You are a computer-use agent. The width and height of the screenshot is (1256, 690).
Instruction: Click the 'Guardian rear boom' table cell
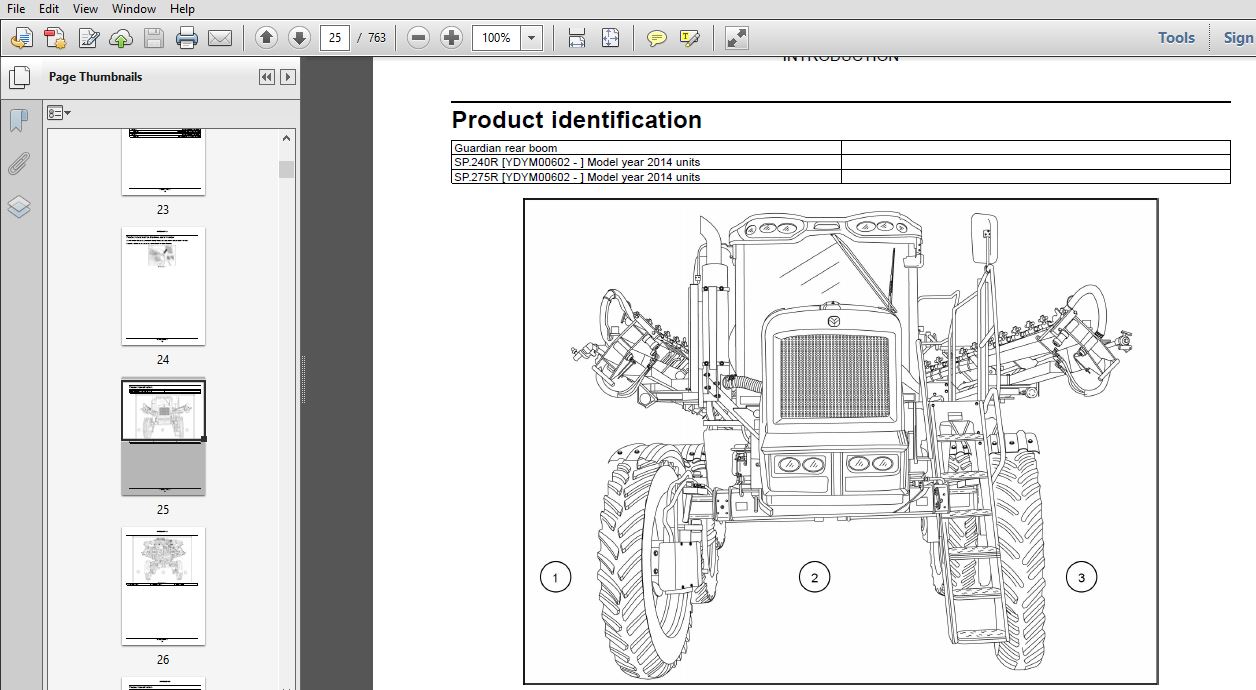pyautogui.click(x=646, y=148)
